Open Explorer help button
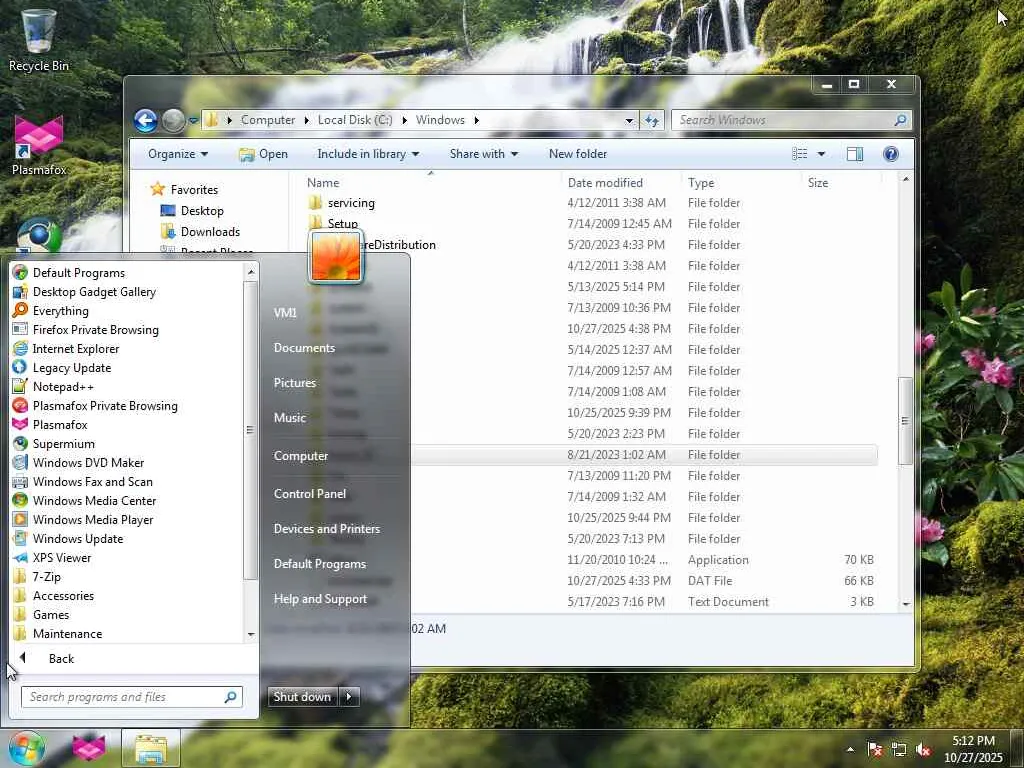 pos(891,153)
